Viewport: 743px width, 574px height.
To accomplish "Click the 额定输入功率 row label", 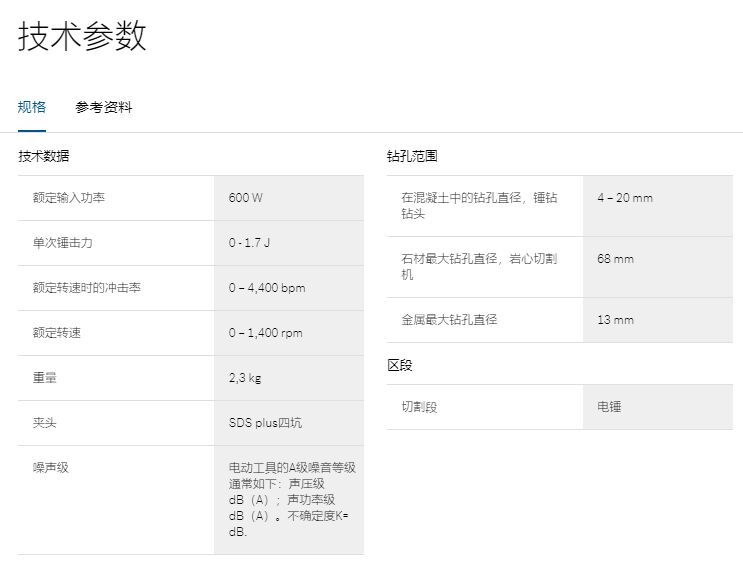I will (x=69, y=198).
